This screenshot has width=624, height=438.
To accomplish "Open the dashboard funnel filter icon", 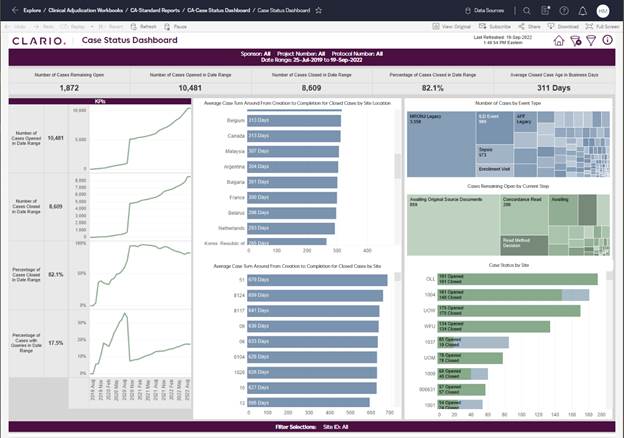I will 590,41.
